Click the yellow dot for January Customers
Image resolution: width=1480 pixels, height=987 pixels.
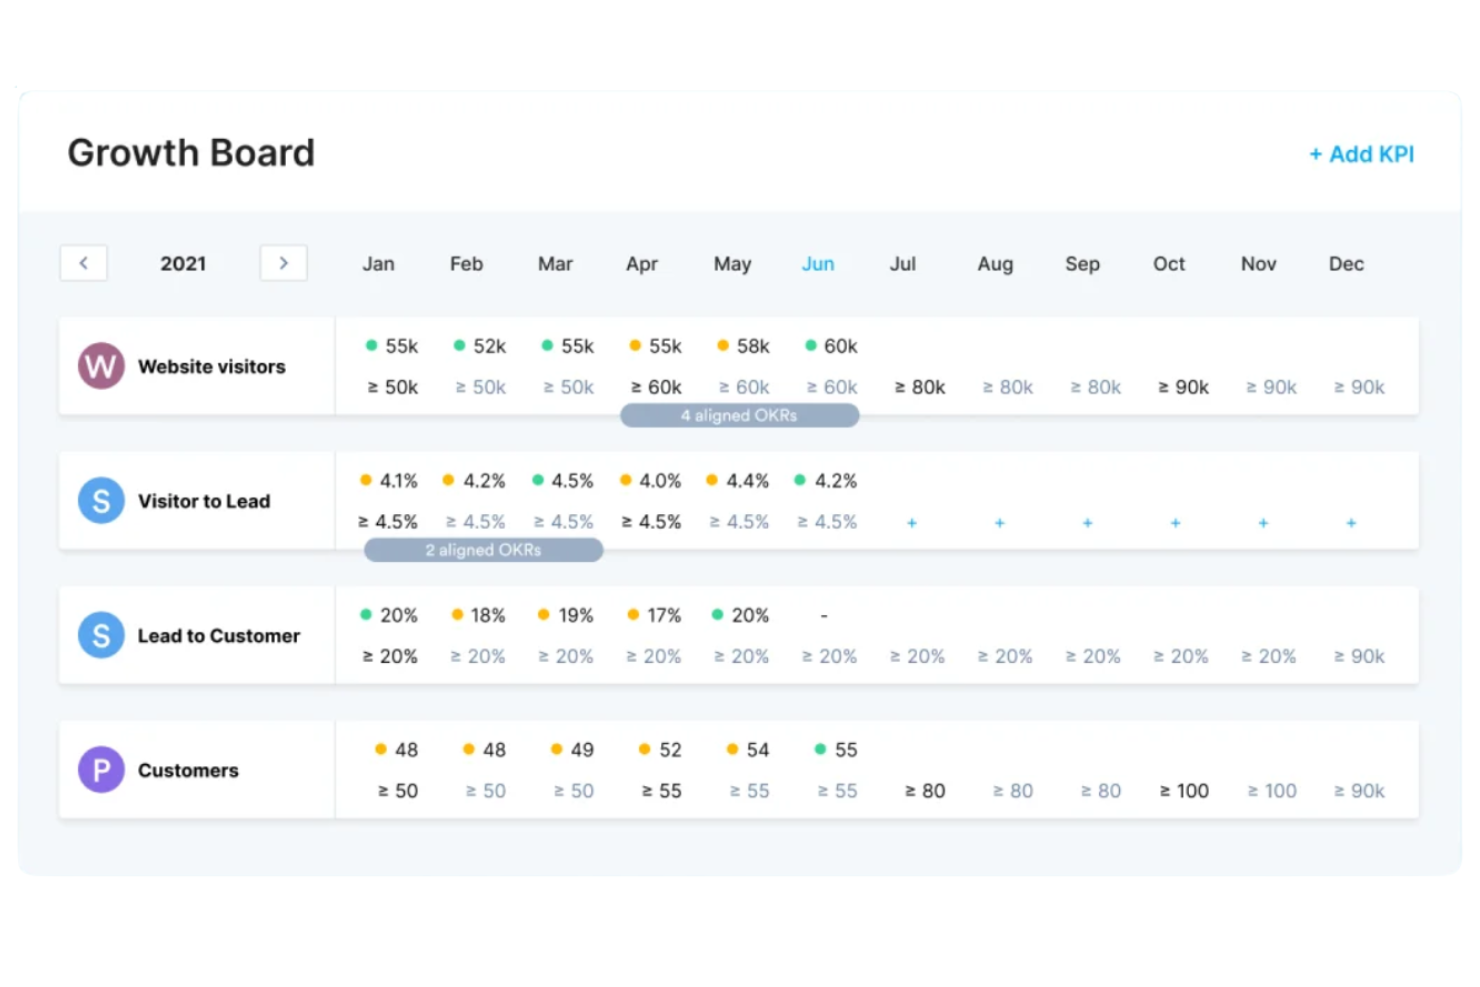click(x=381, y=748)
